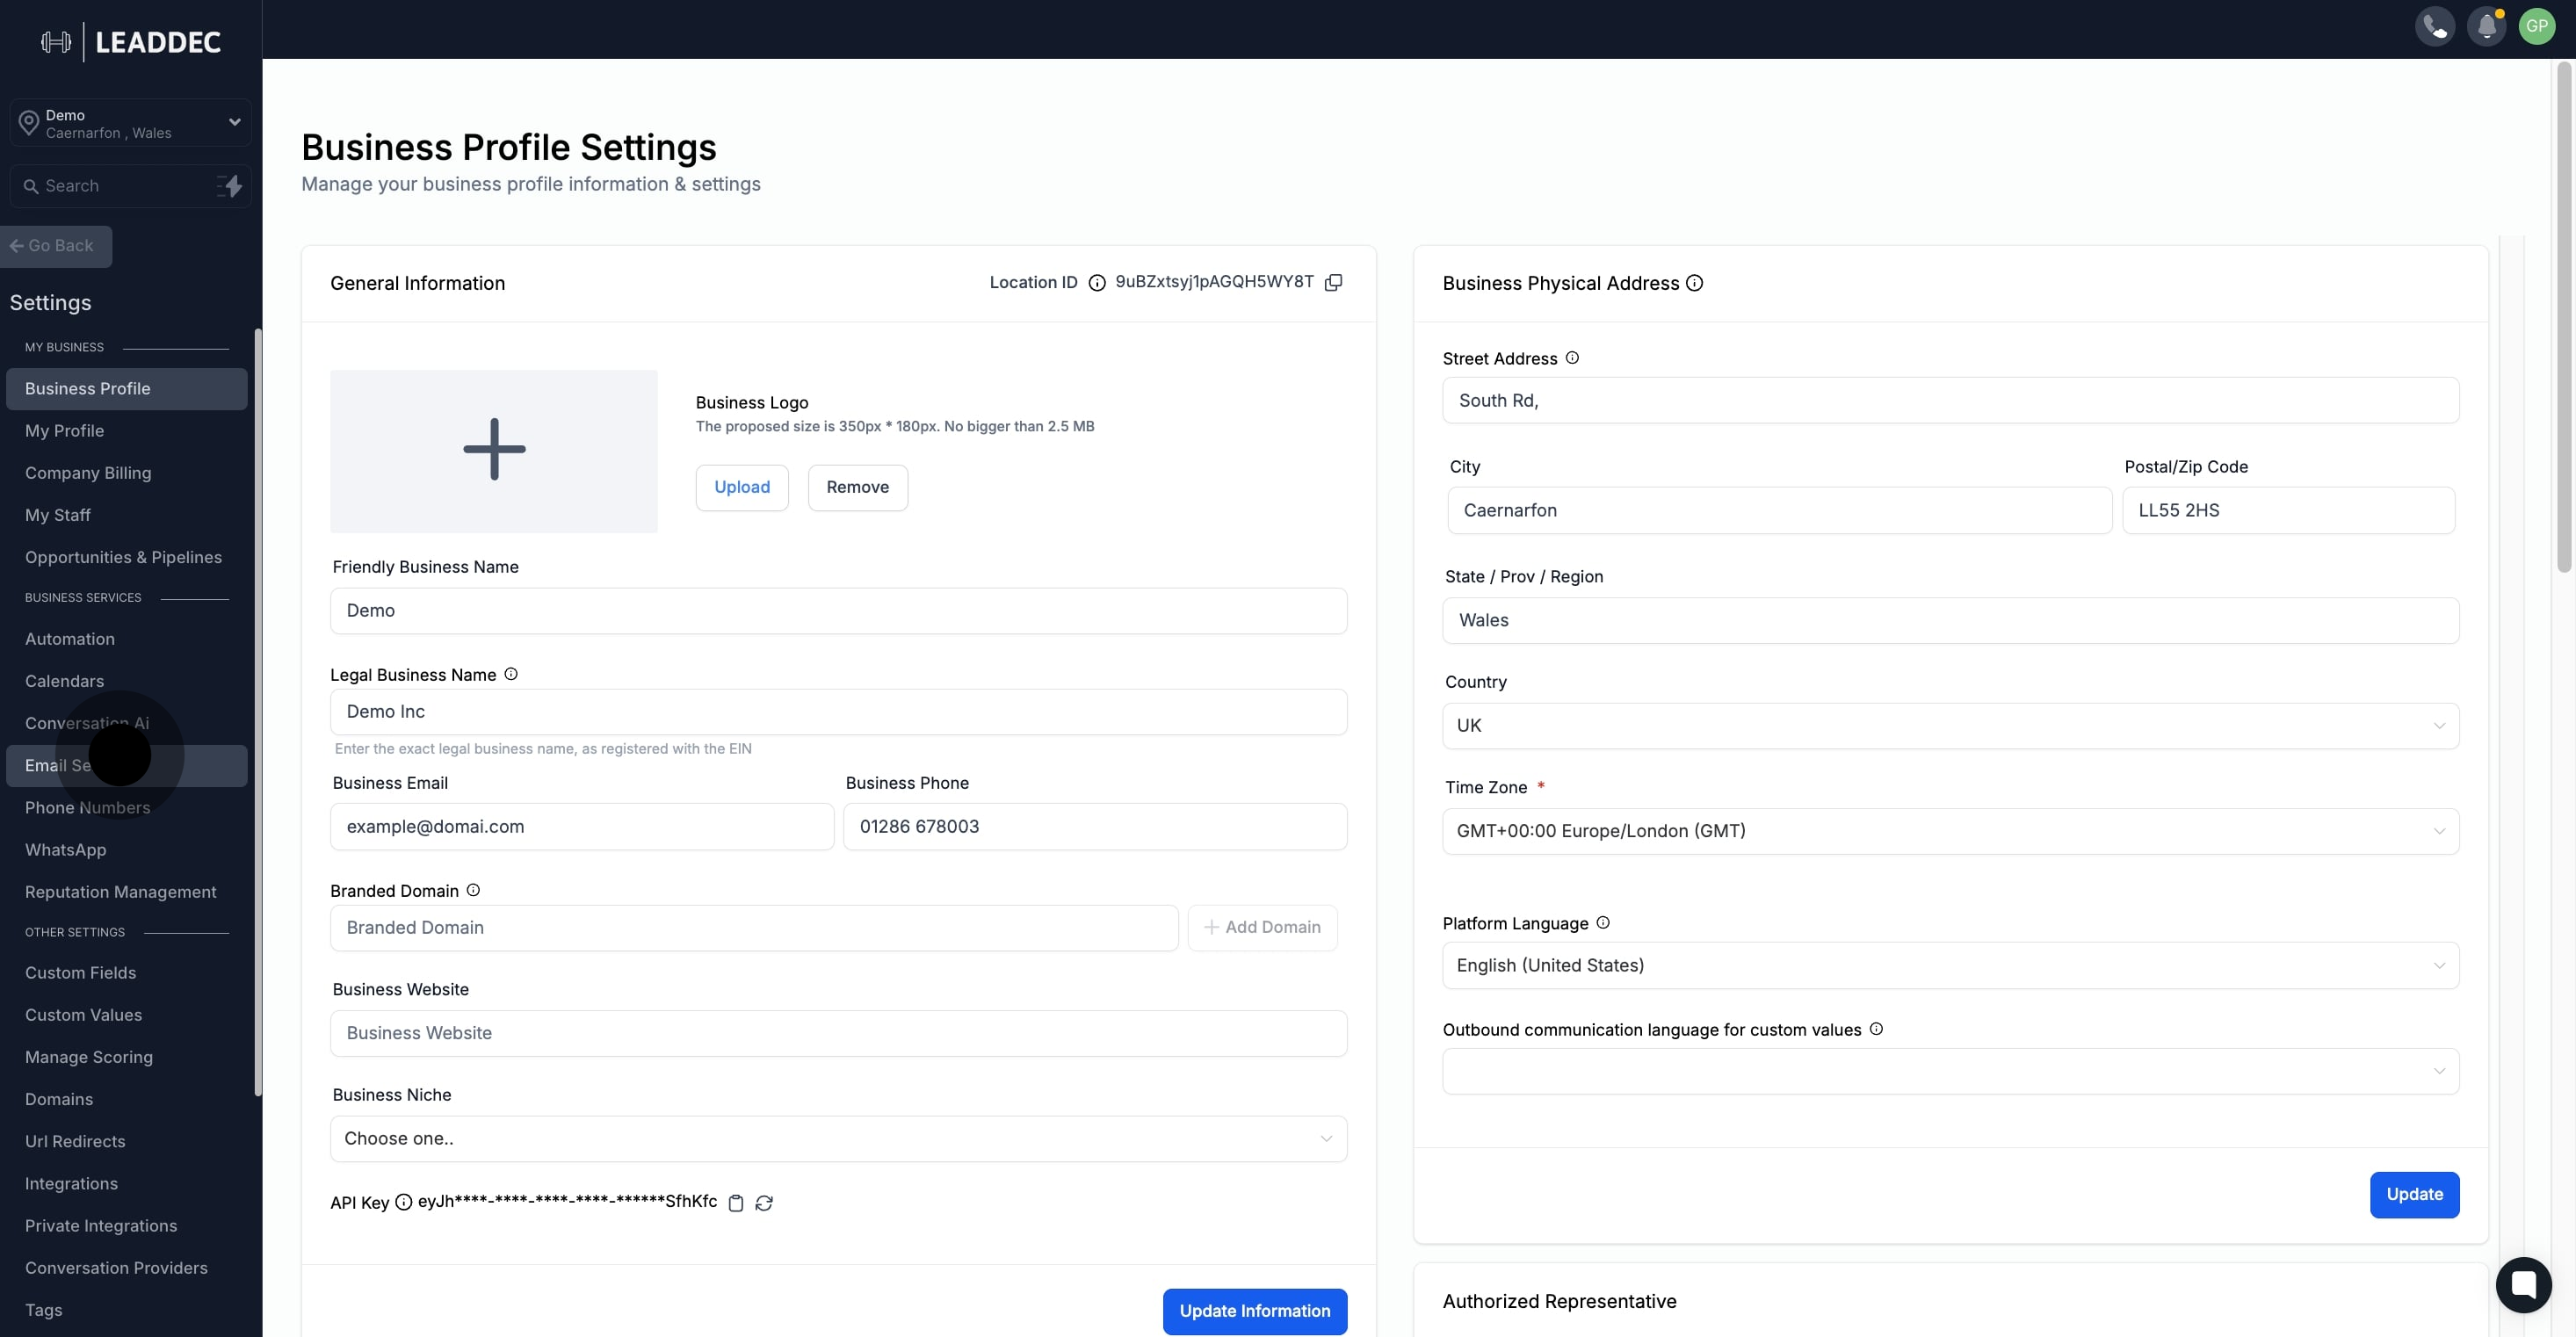This screenshot has width=2576, height=1337.
Task: Open Manage Scoring settings
Action: click(127, 1057)
